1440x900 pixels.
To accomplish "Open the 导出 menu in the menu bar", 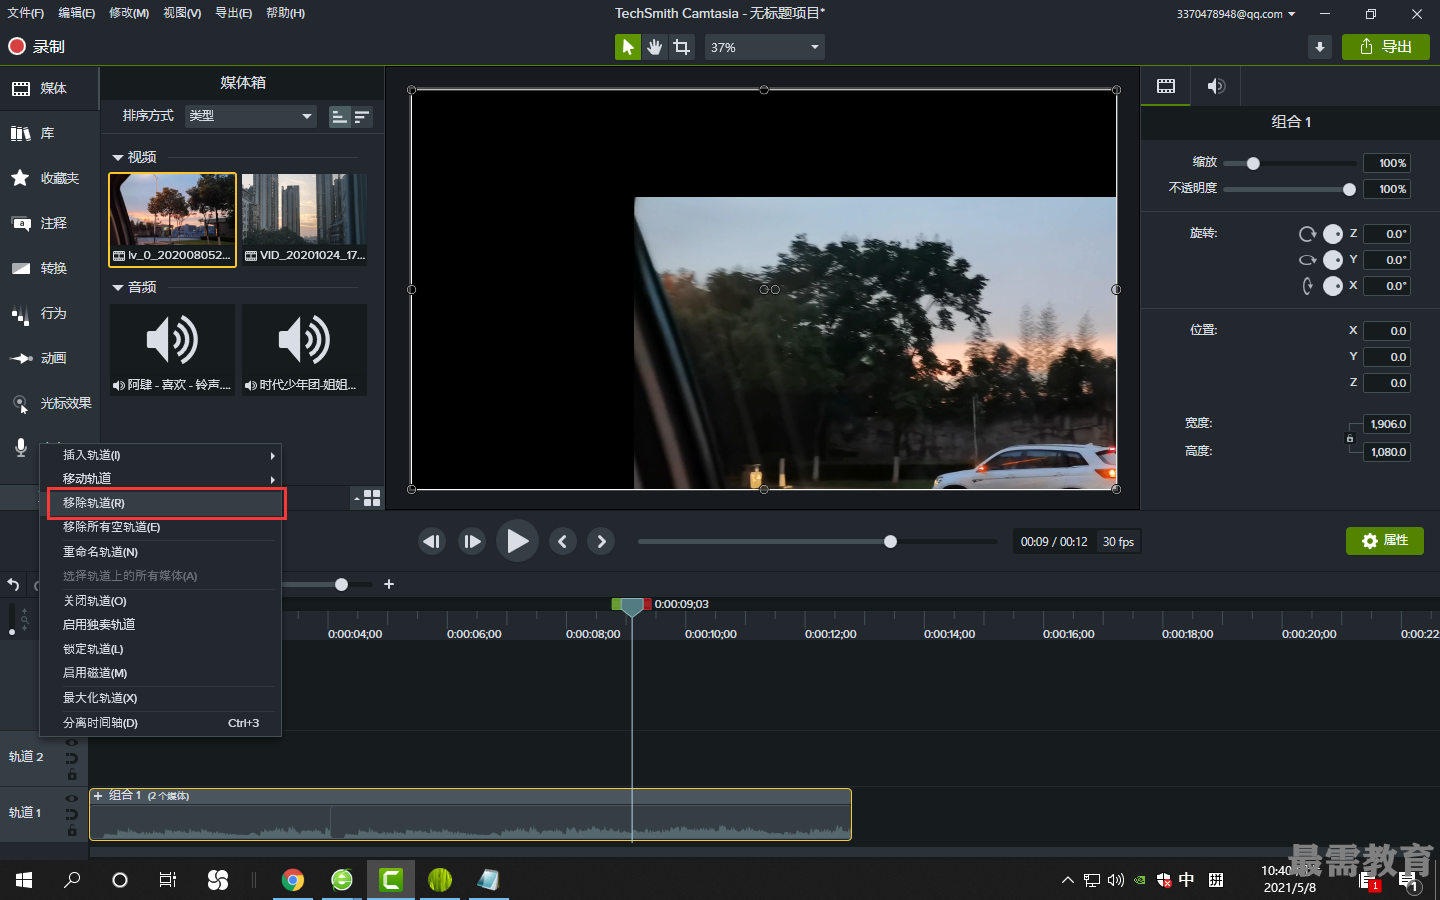I will click(x=234, y=13).
